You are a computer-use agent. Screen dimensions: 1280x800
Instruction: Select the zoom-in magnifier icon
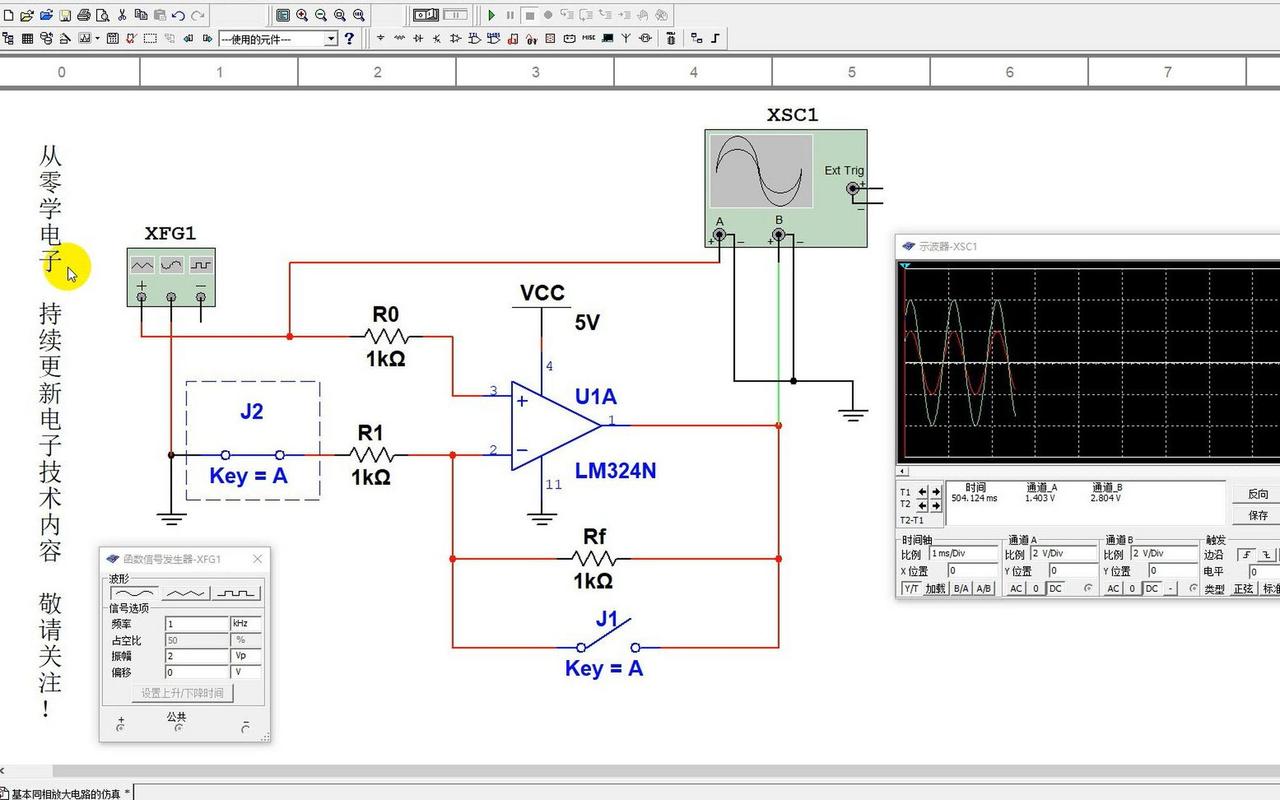[x=301, y=14]
